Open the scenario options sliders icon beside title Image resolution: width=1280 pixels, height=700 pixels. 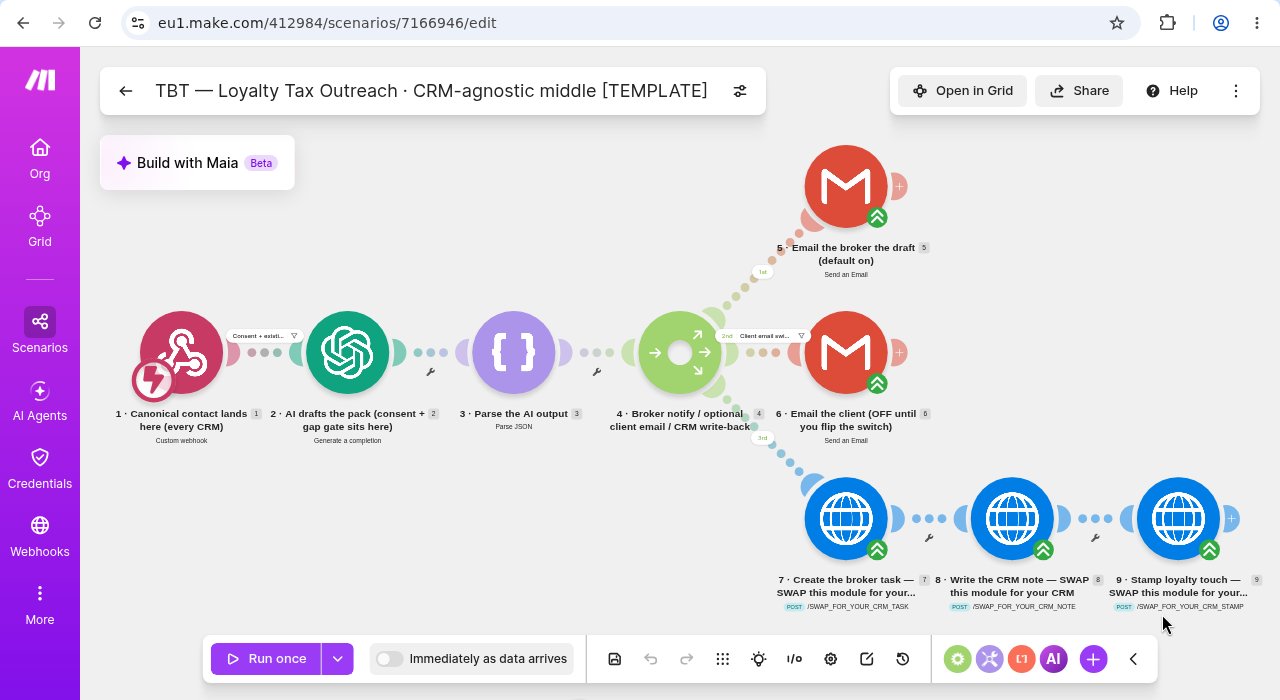point(740,91)
